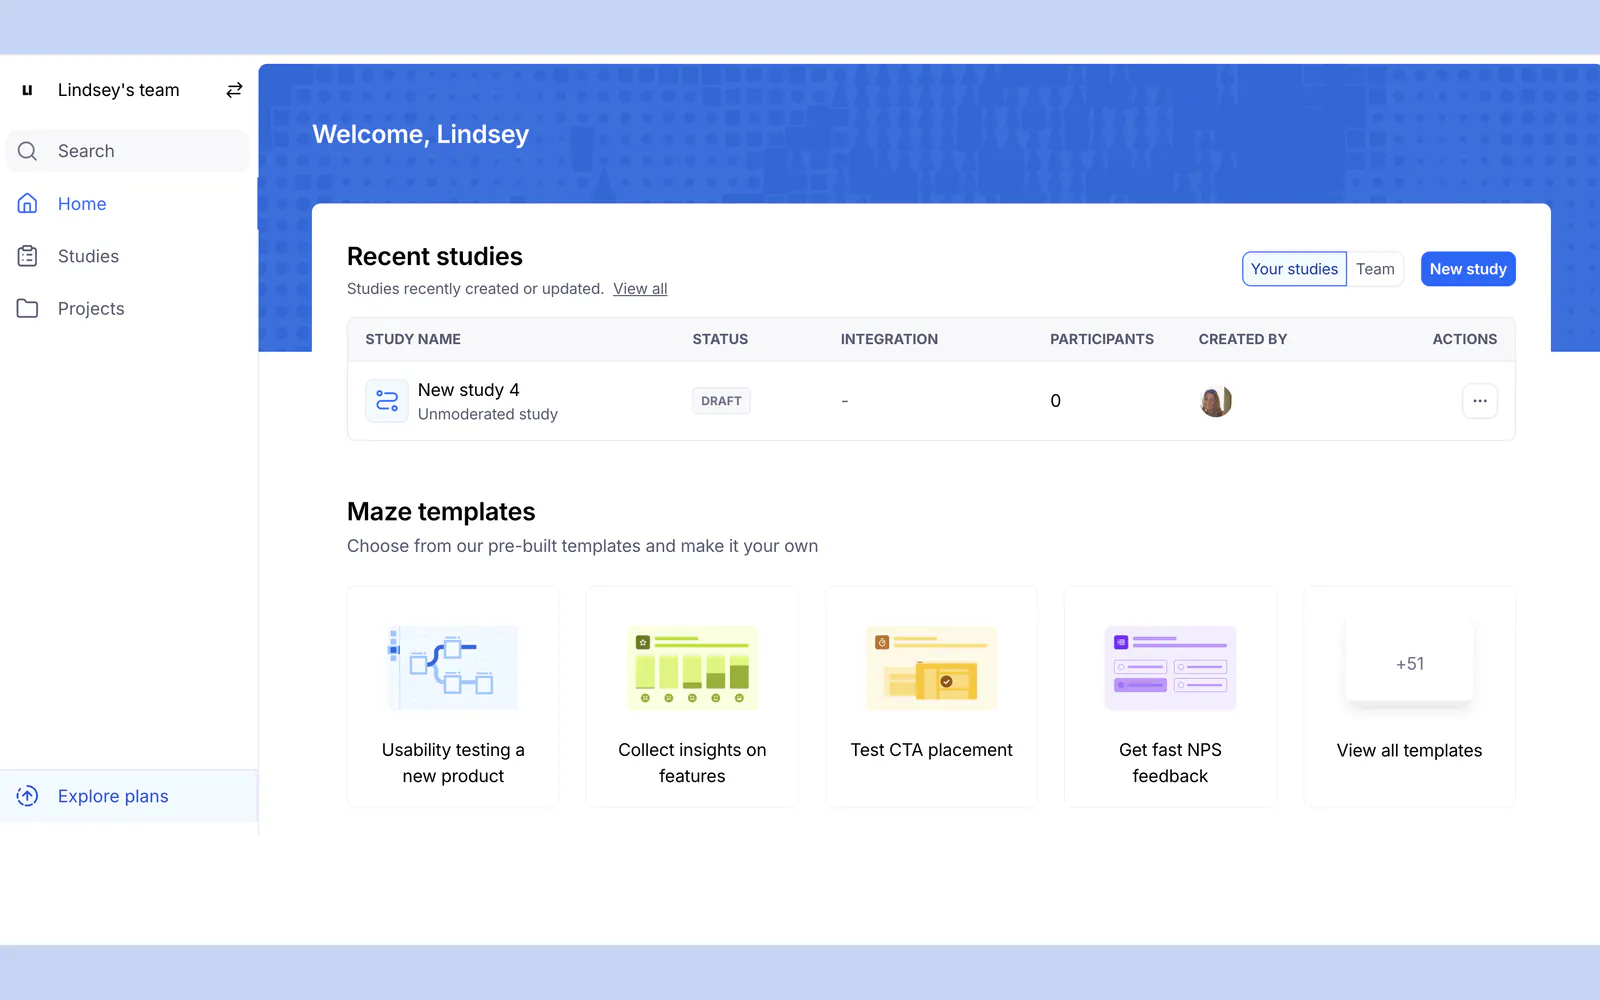Switch to the Your studies tab
1600x1000 pixels.
tap(1294, 269)
